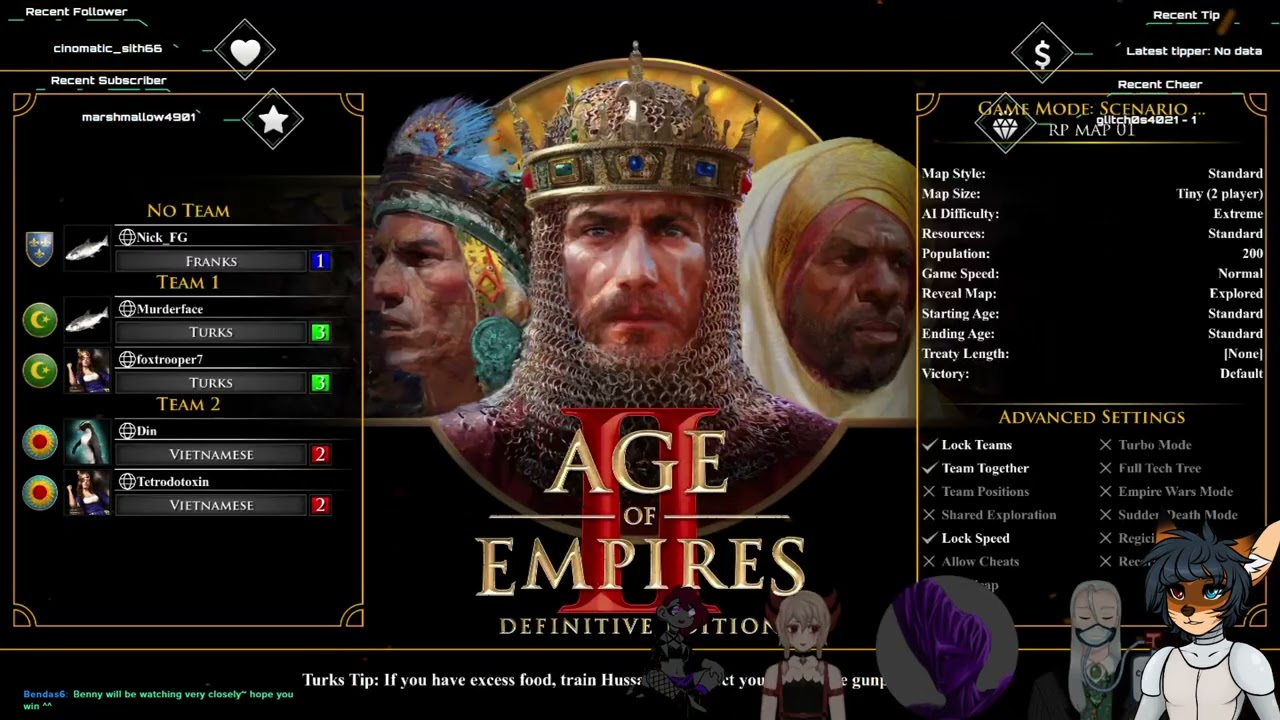The width and height of the screenshot is (1280, 720).
Task: Click the Game Mode: Scenario heading
Action: [1091, 108]
